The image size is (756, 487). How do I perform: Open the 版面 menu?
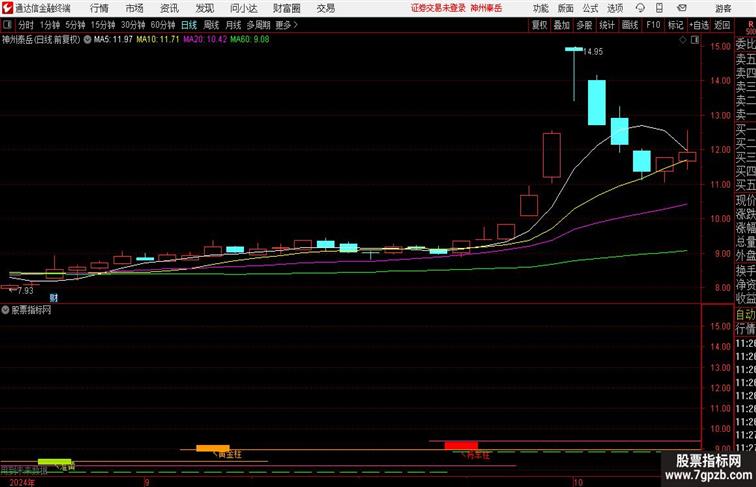click(x=566, y=8)
